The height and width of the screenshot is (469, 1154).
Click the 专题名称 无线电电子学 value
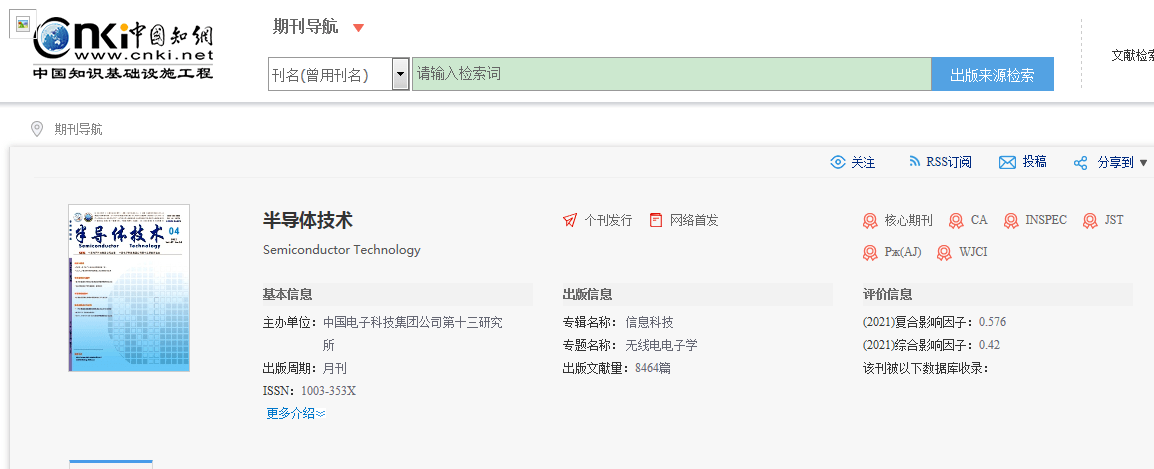click(661, 345)
